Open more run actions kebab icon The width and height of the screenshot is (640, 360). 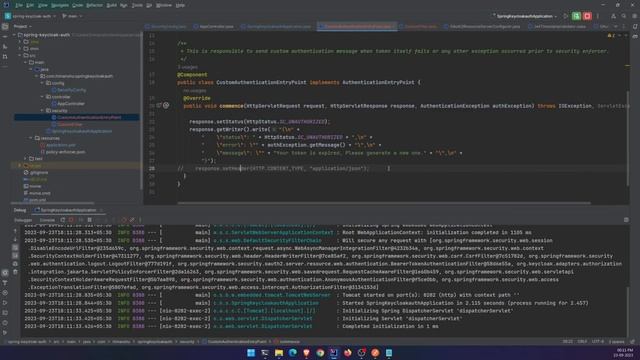point(598,16)
